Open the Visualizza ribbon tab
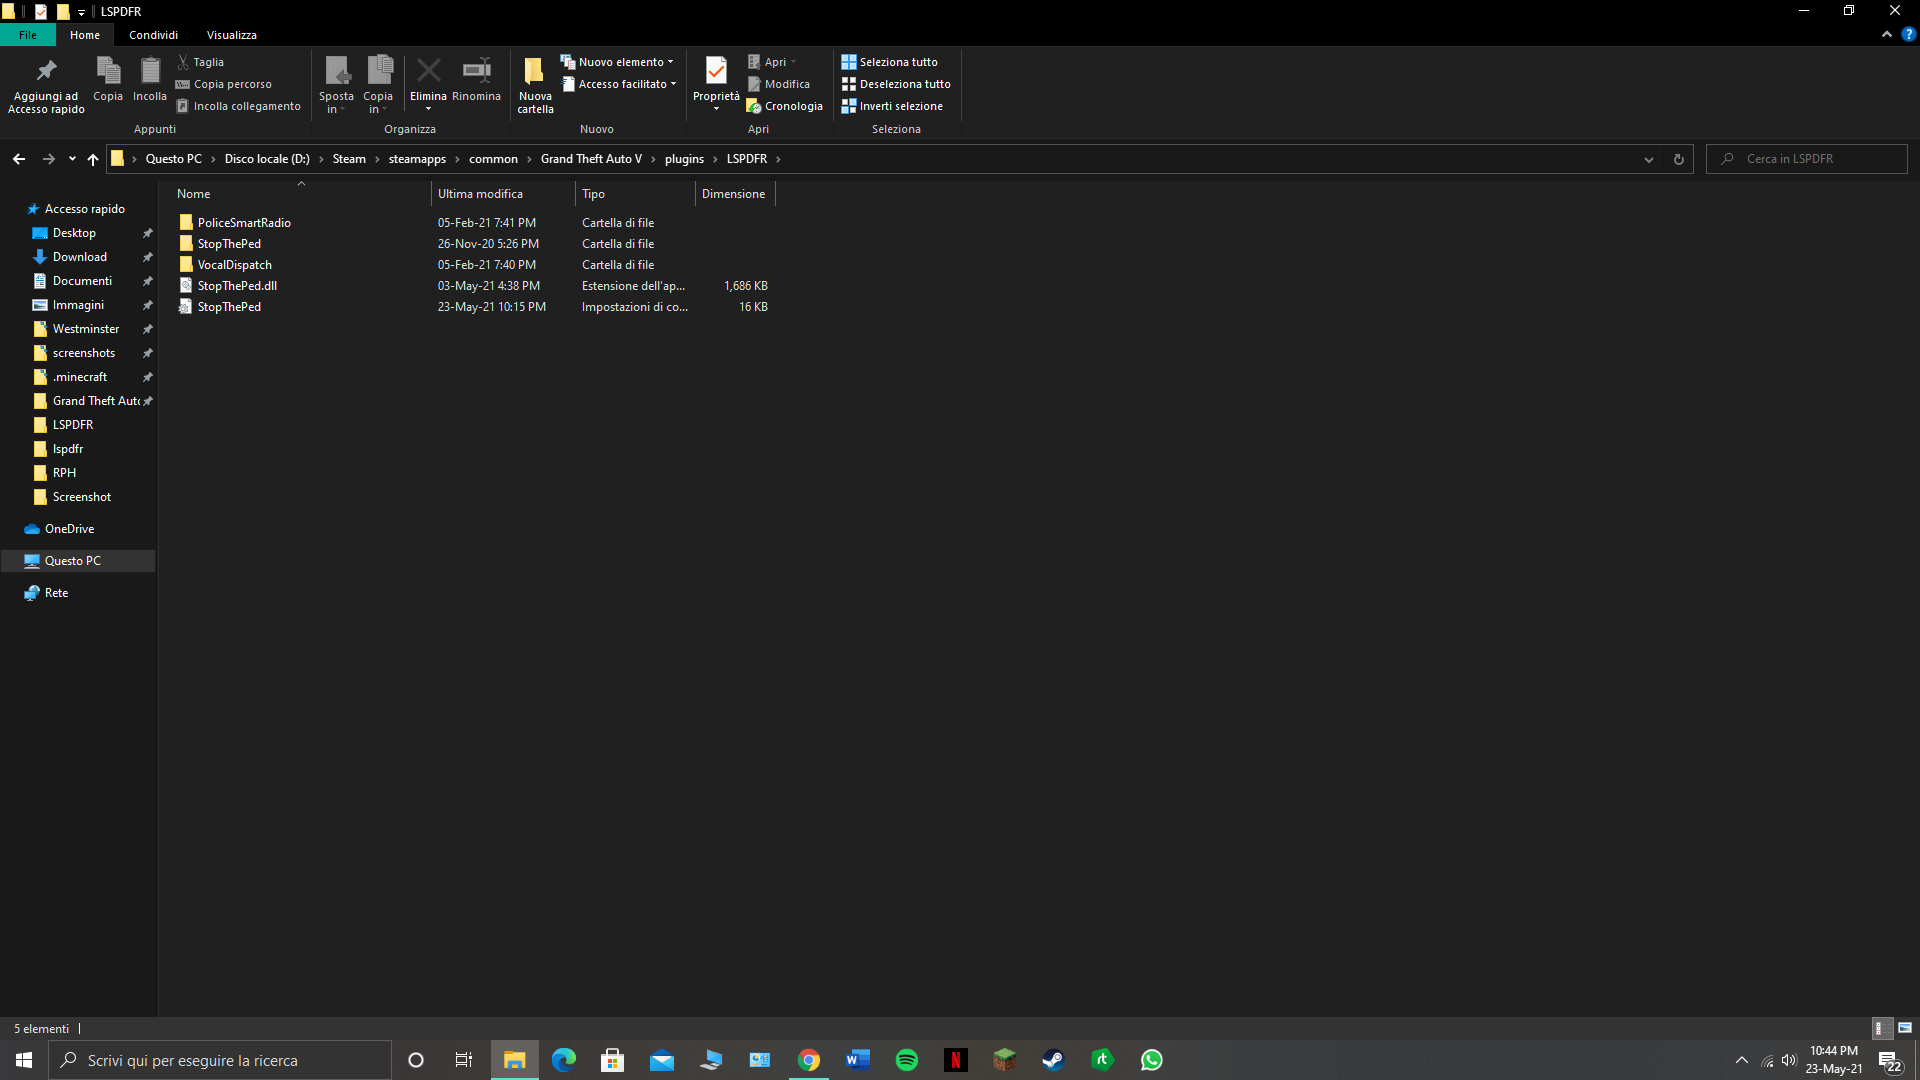The height and width of the screenshot is (1080, 1920). 231,35
